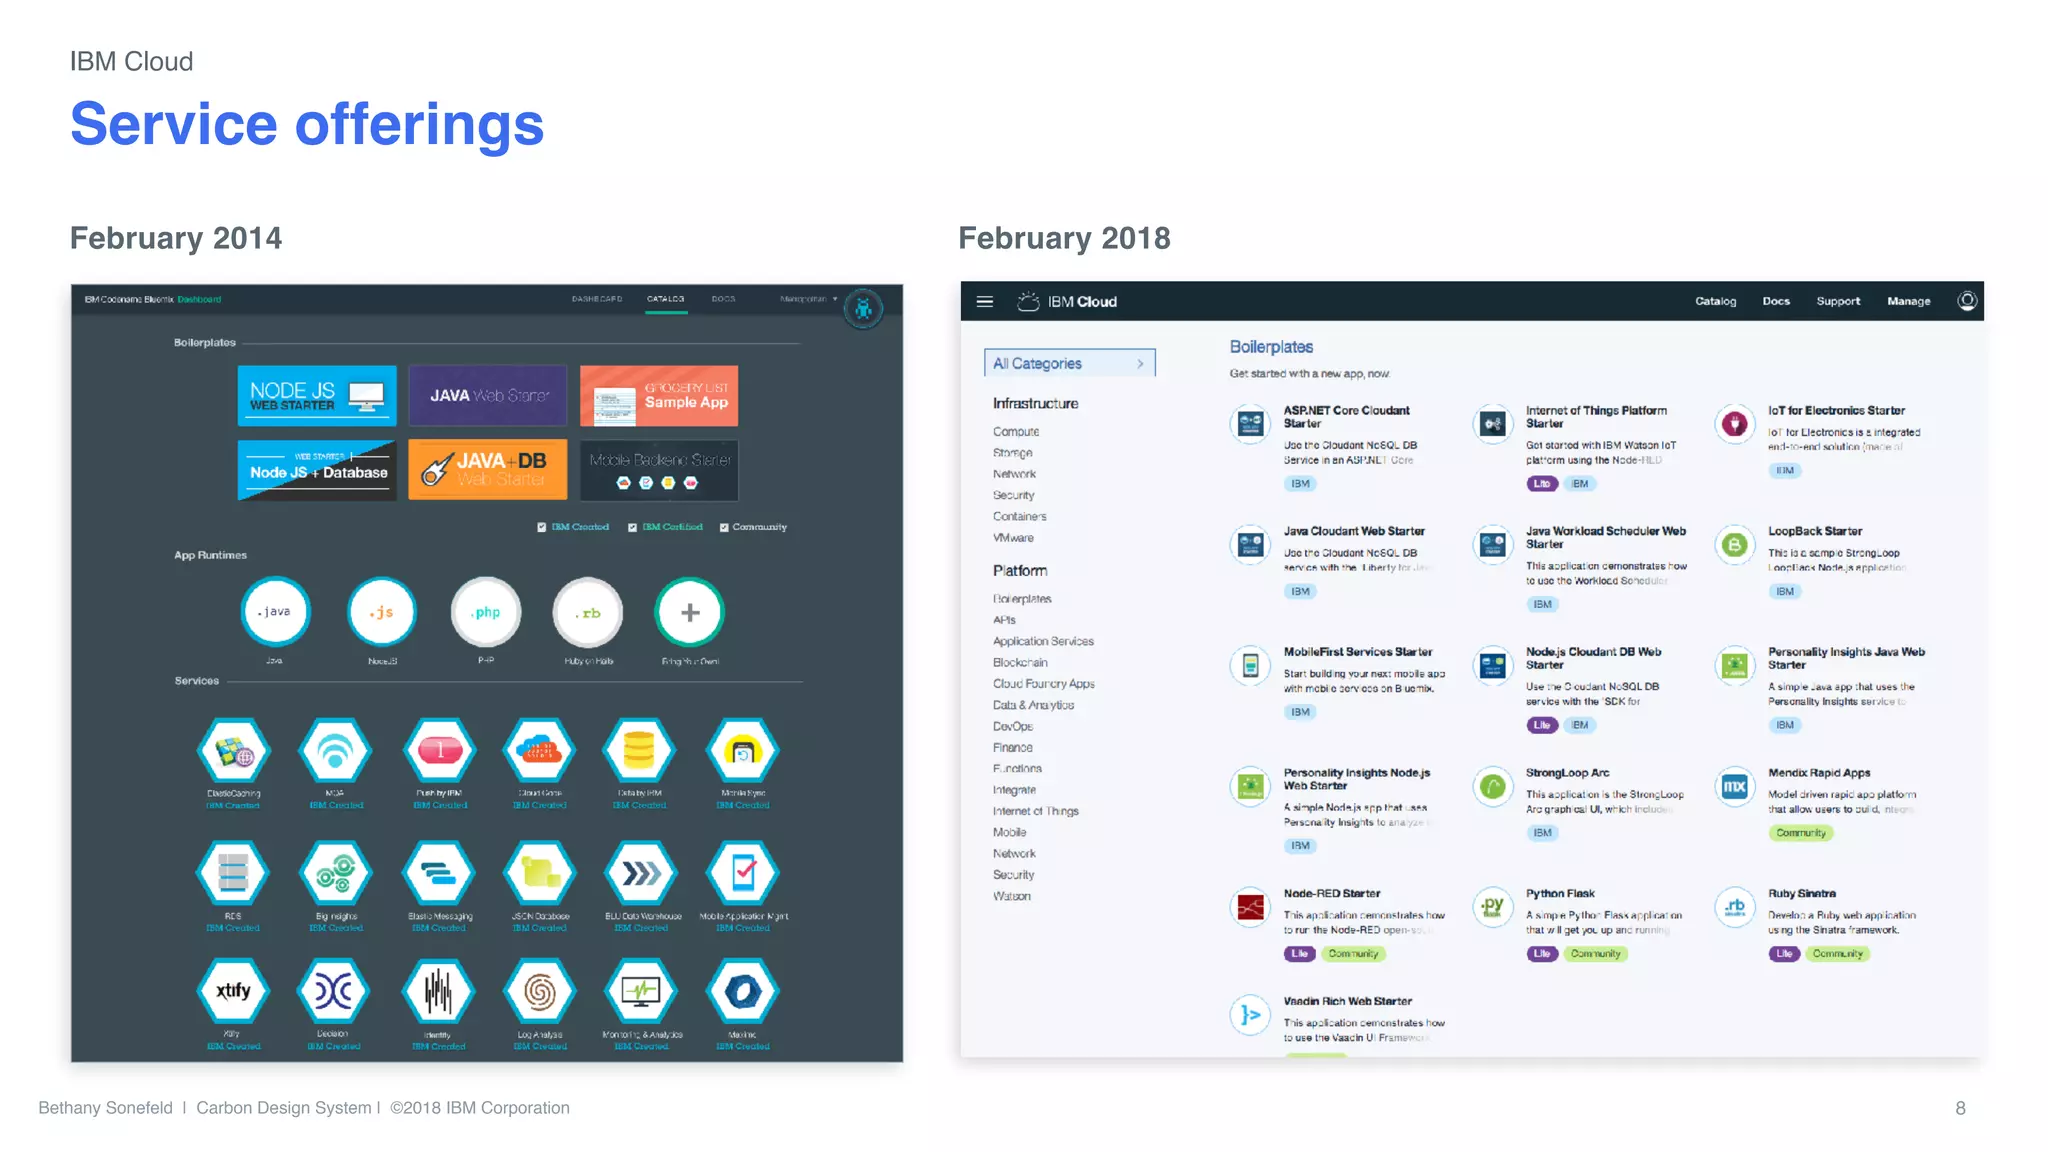Open the Java Web Starter tile
This screenshot has height=1152, width=2048.
488,396
